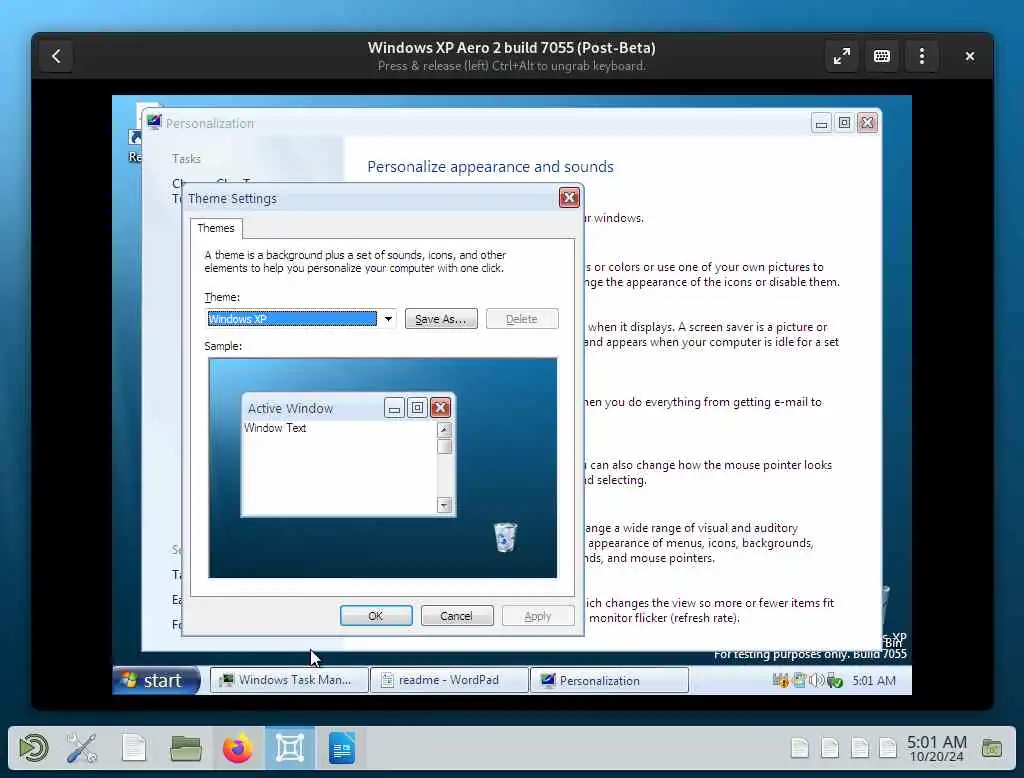This screenshot has height=778, width=1024.
Task: Close the Personalization window
Action: pos(867,123)
